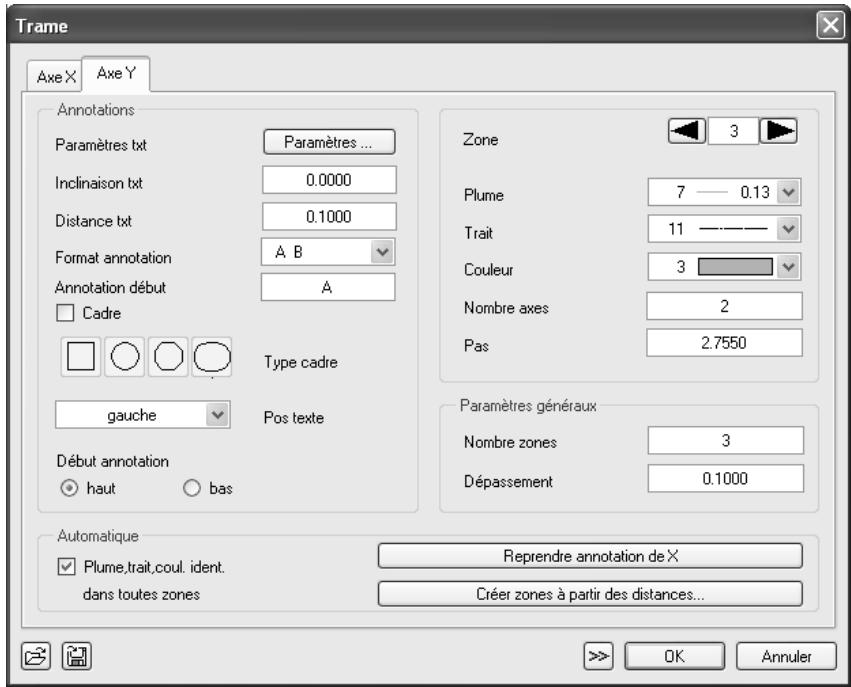Confirm with the OK button
The height and width of the screenshot is (687, 851).
[x=675, y=656]
